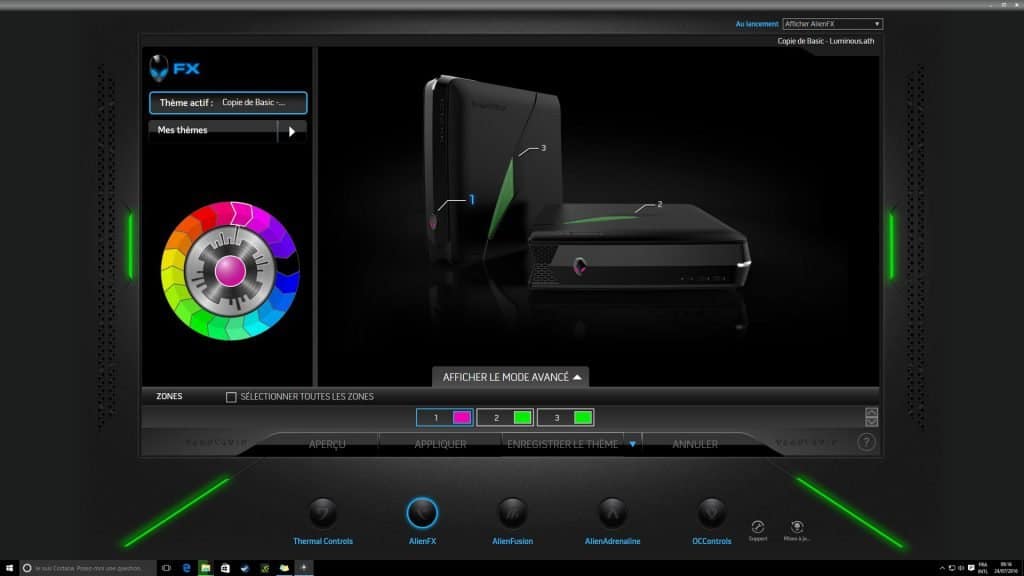Select lighting zone 1
Viewport: 1024px width, 576px height.
tap(443, 416)
